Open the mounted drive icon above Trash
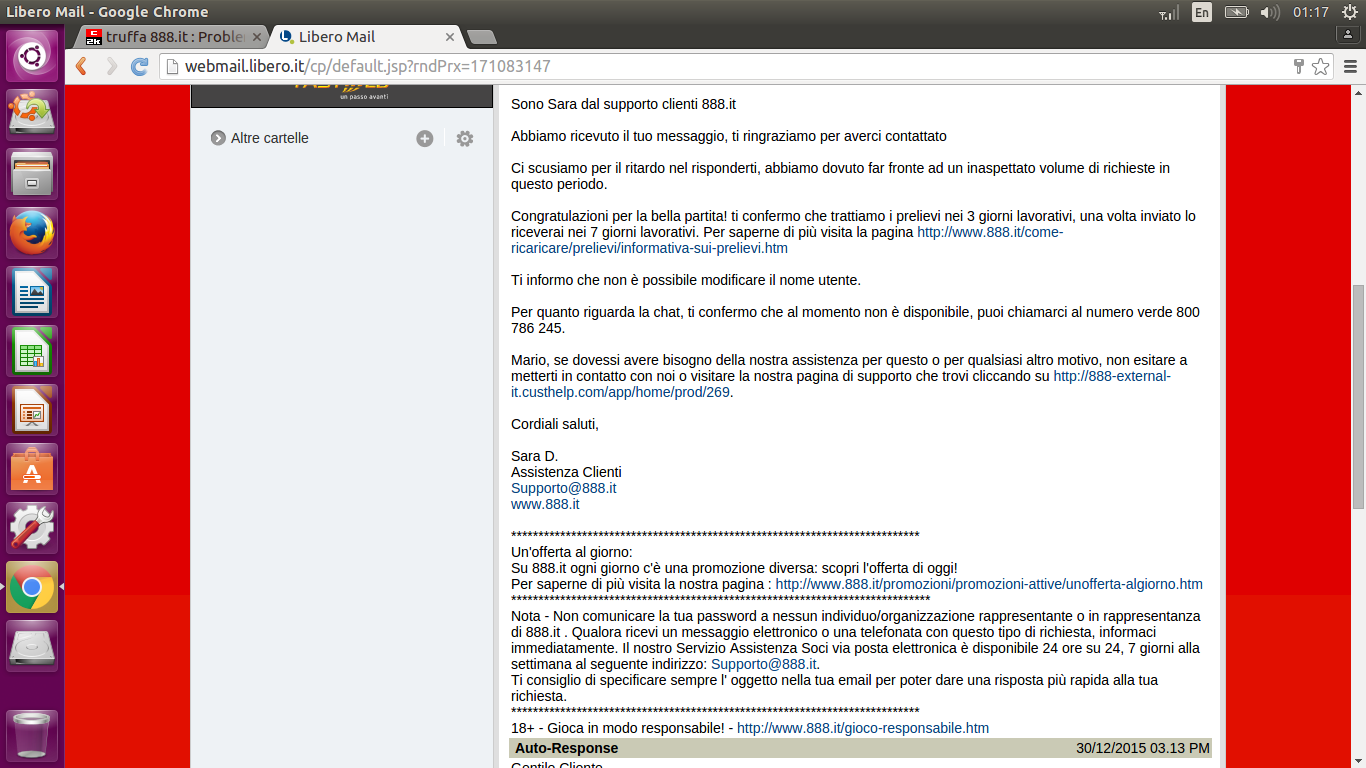Screen dimensions: 1366x768 33,646
